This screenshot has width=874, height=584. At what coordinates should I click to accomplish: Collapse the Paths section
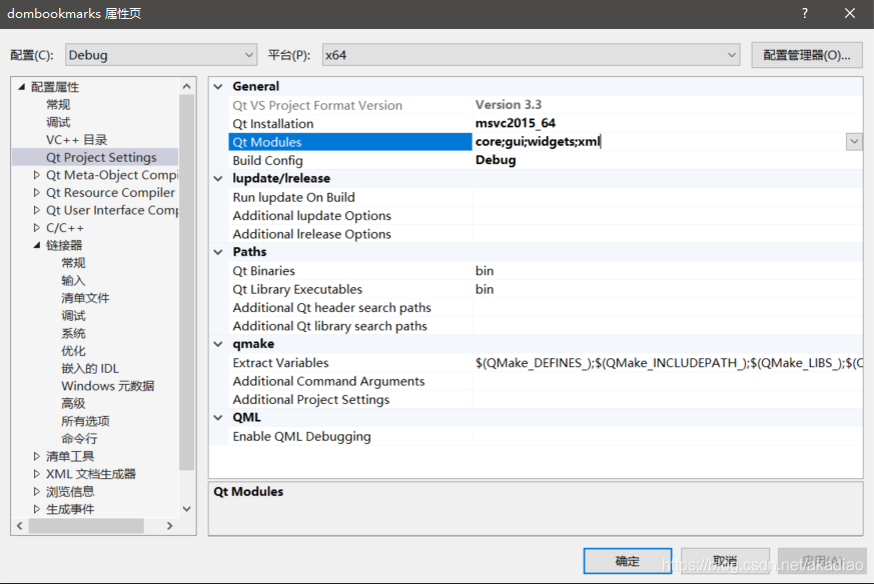click(218, 252)
